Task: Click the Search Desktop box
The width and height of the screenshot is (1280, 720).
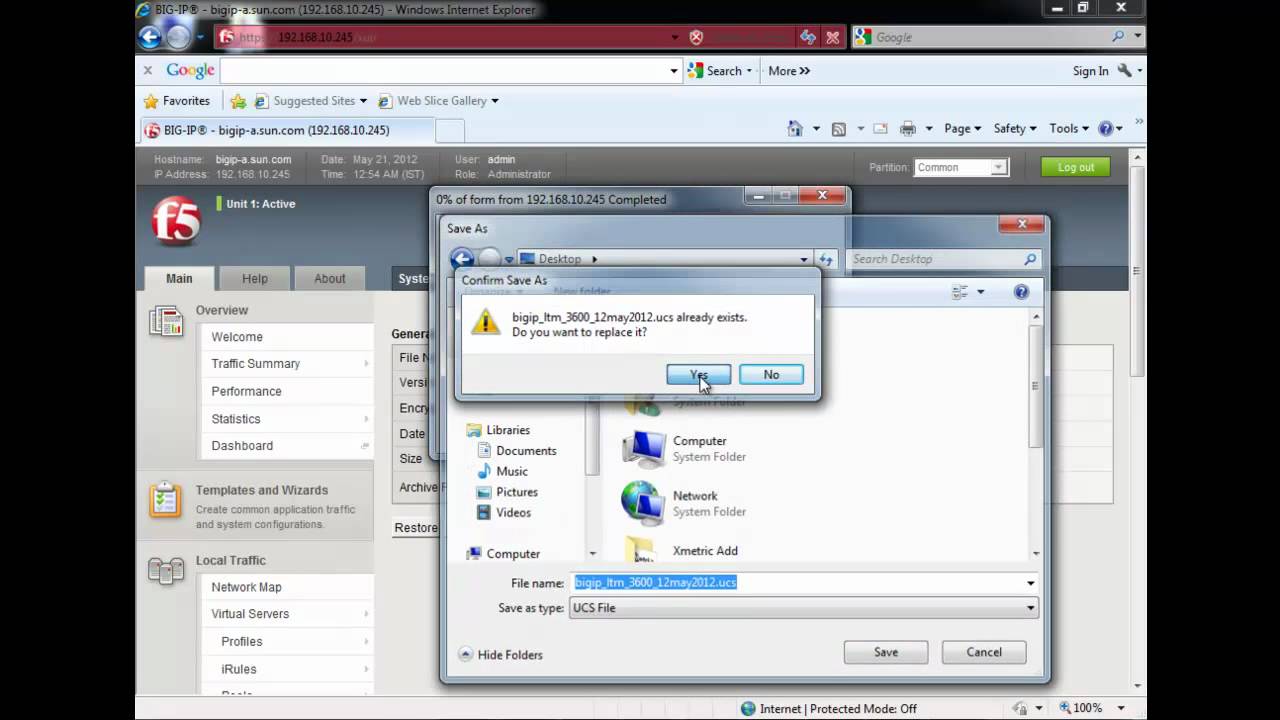Action: (944, 259)
